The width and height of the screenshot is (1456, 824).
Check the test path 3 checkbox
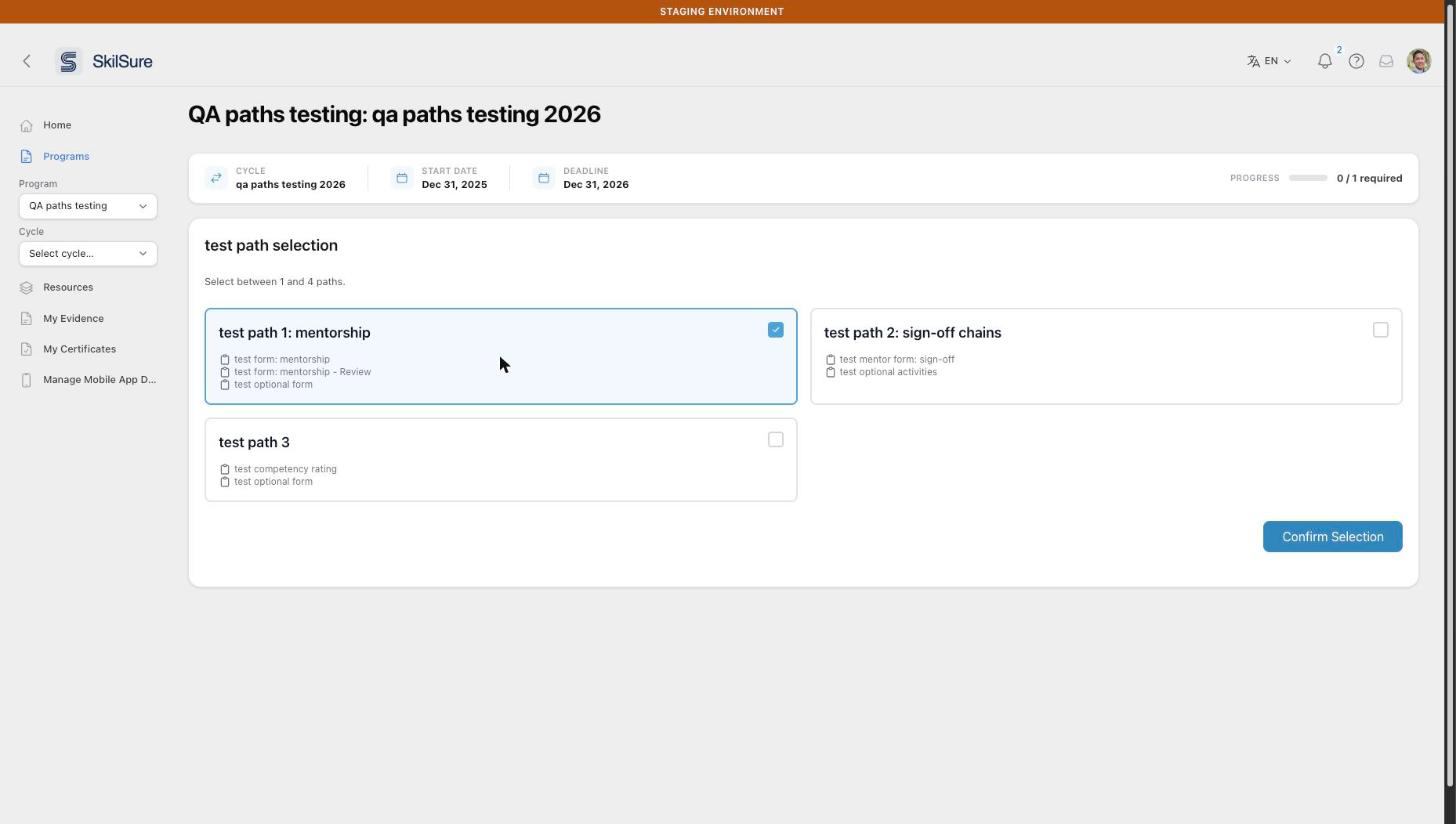point(776,440)
